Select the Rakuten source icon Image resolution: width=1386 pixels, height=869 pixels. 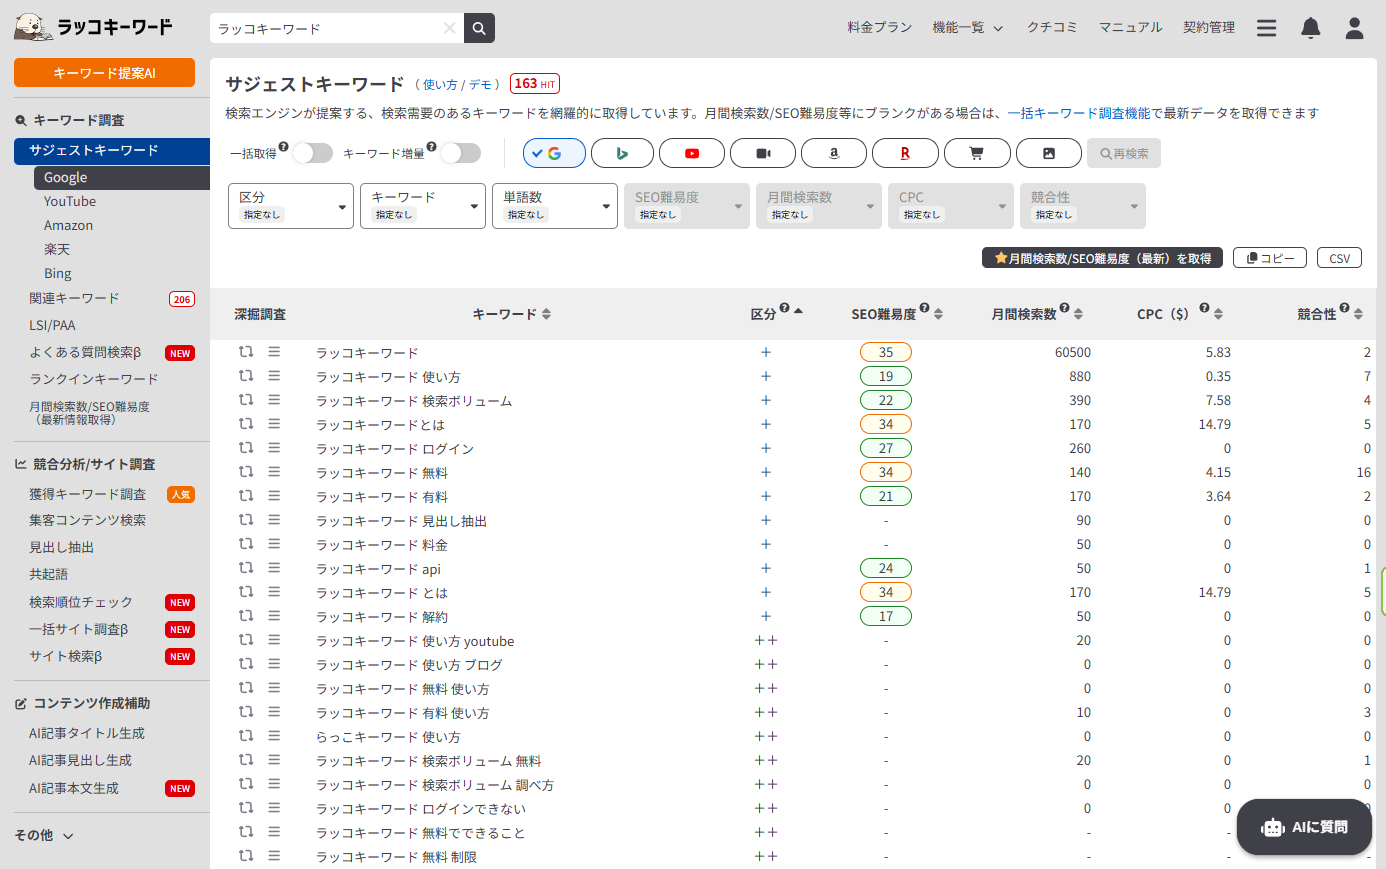point(904,153)
